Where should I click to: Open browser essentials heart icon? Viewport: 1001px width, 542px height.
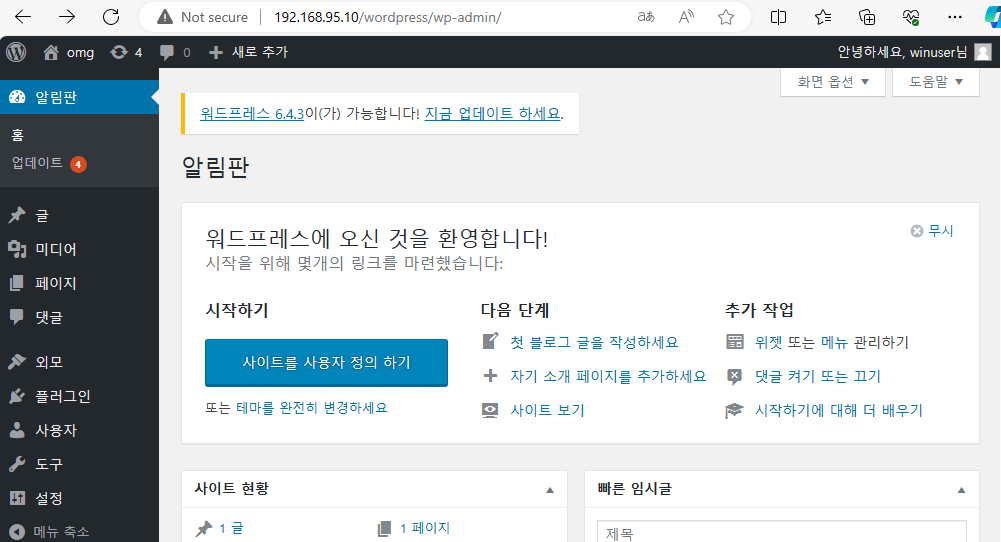click(x=911, y=17)
